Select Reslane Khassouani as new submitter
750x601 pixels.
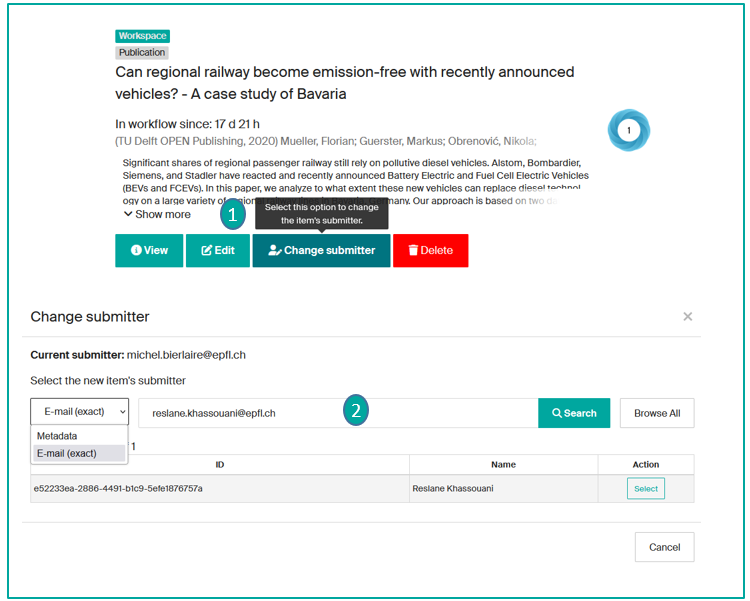point(645,489)
